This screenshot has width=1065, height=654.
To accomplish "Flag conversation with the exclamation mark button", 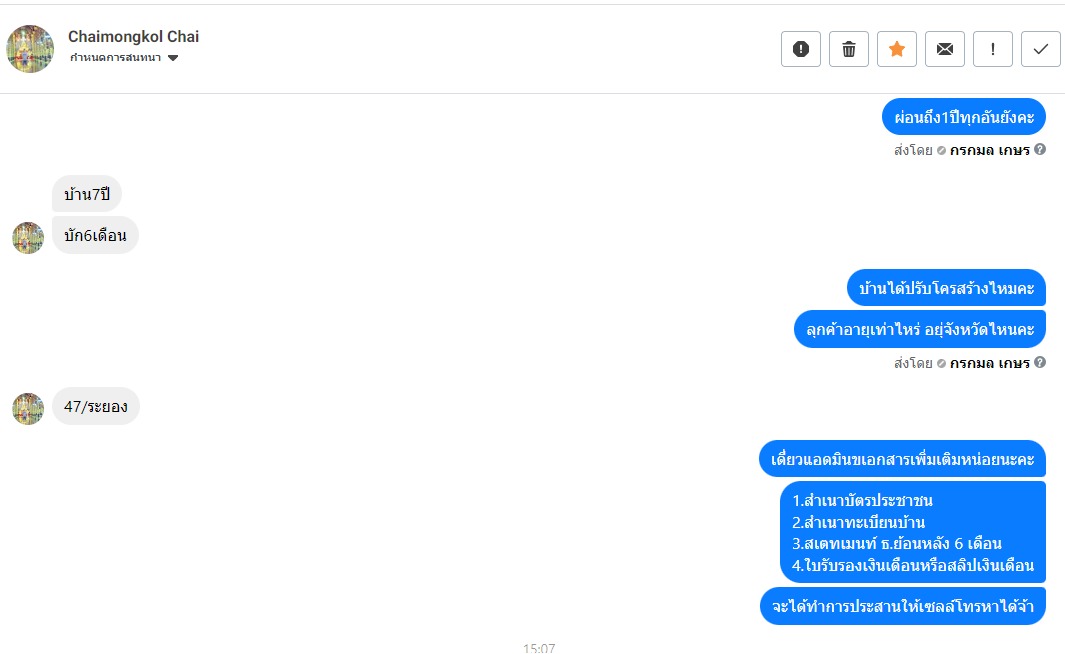I will pyautogui.click(x=993, y=49).
